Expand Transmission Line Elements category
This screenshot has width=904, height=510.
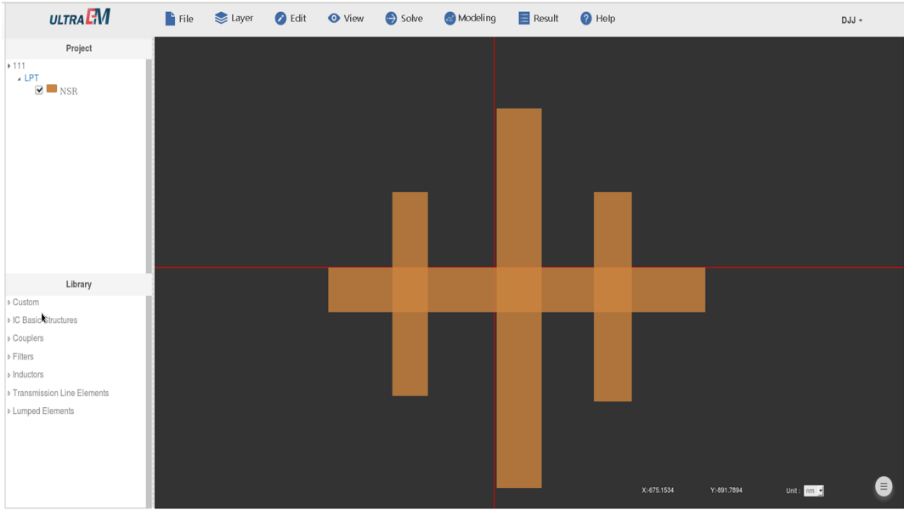click(60, 393)
